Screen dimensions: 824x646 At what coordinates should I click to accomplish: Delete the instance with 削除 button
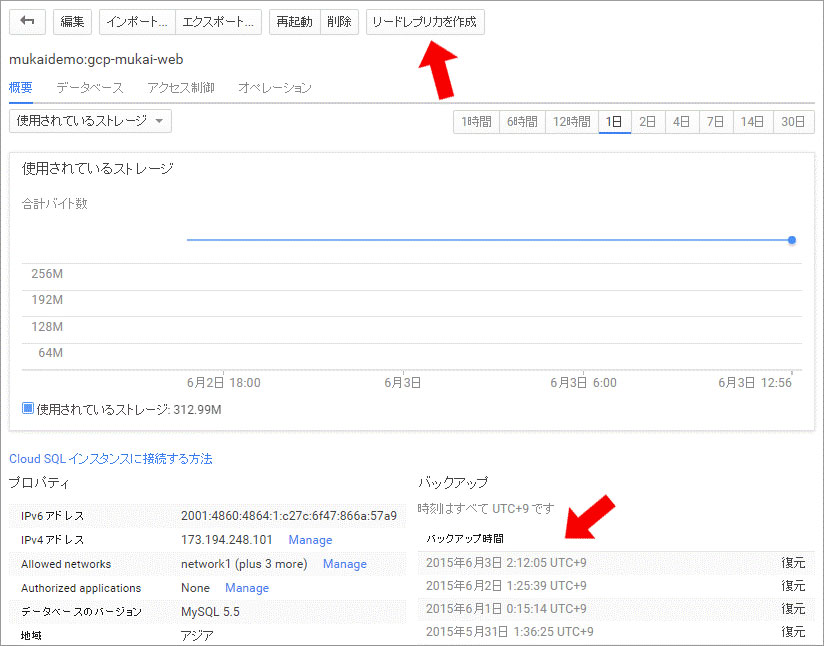tap(339, 22)
